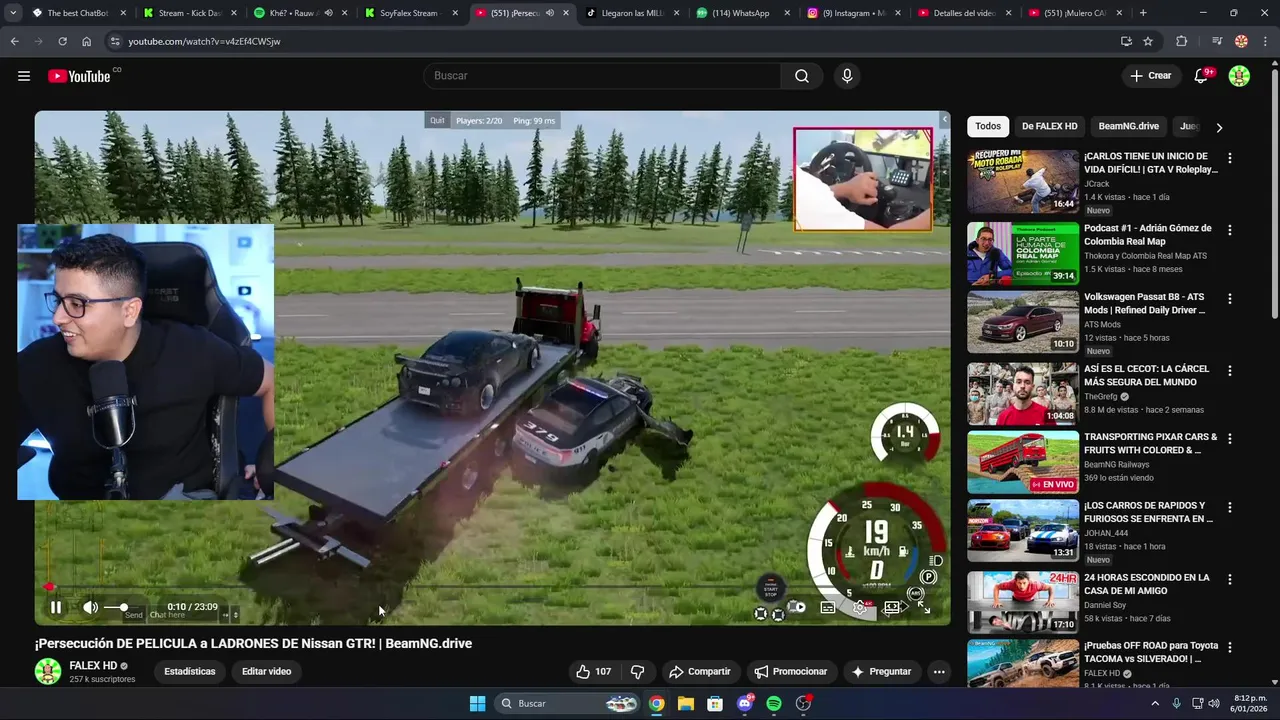Screen dimensions: 1280x720
Task: Enter fullscreen mode
Action: 924,607
